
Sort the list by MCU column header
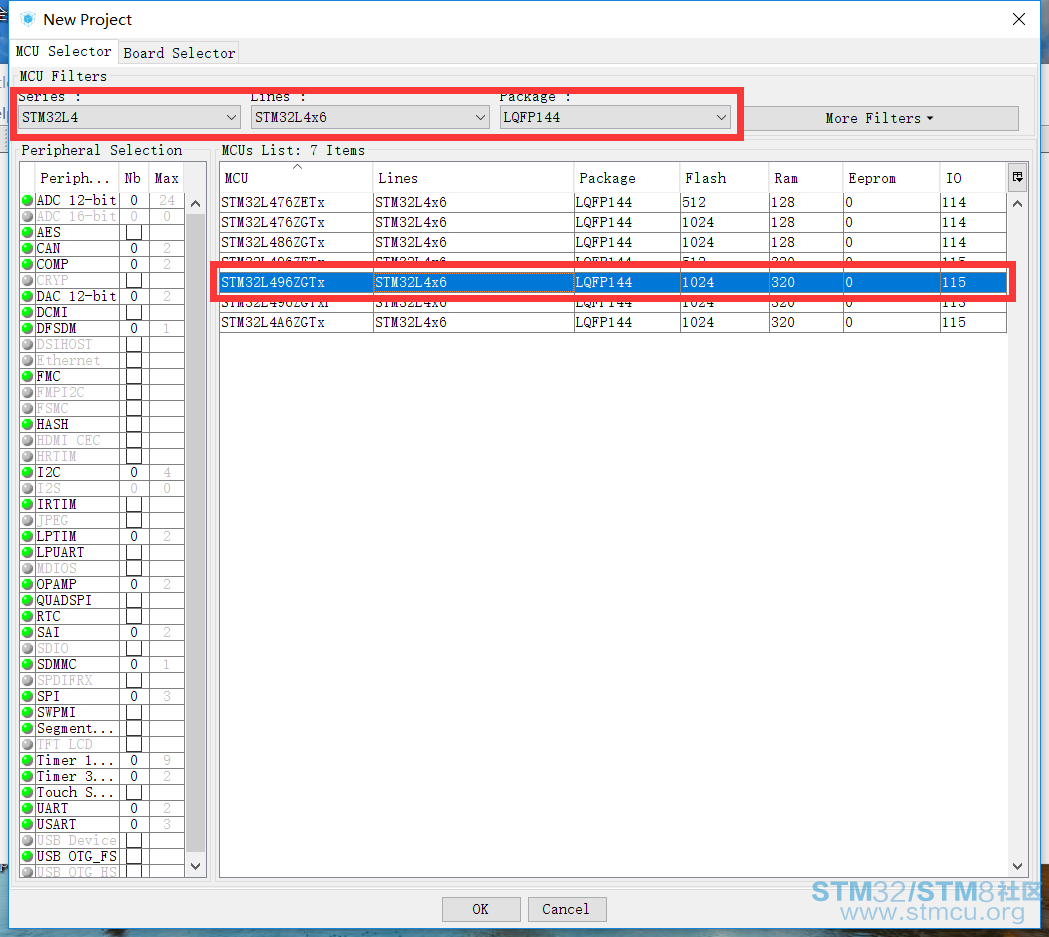pos(296,178)
